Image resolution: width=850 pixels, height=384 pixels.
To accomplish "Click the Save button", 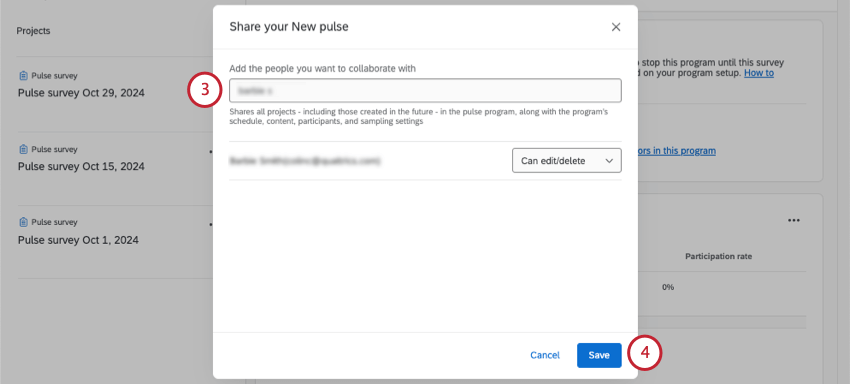I will click(x=599, y=355).
